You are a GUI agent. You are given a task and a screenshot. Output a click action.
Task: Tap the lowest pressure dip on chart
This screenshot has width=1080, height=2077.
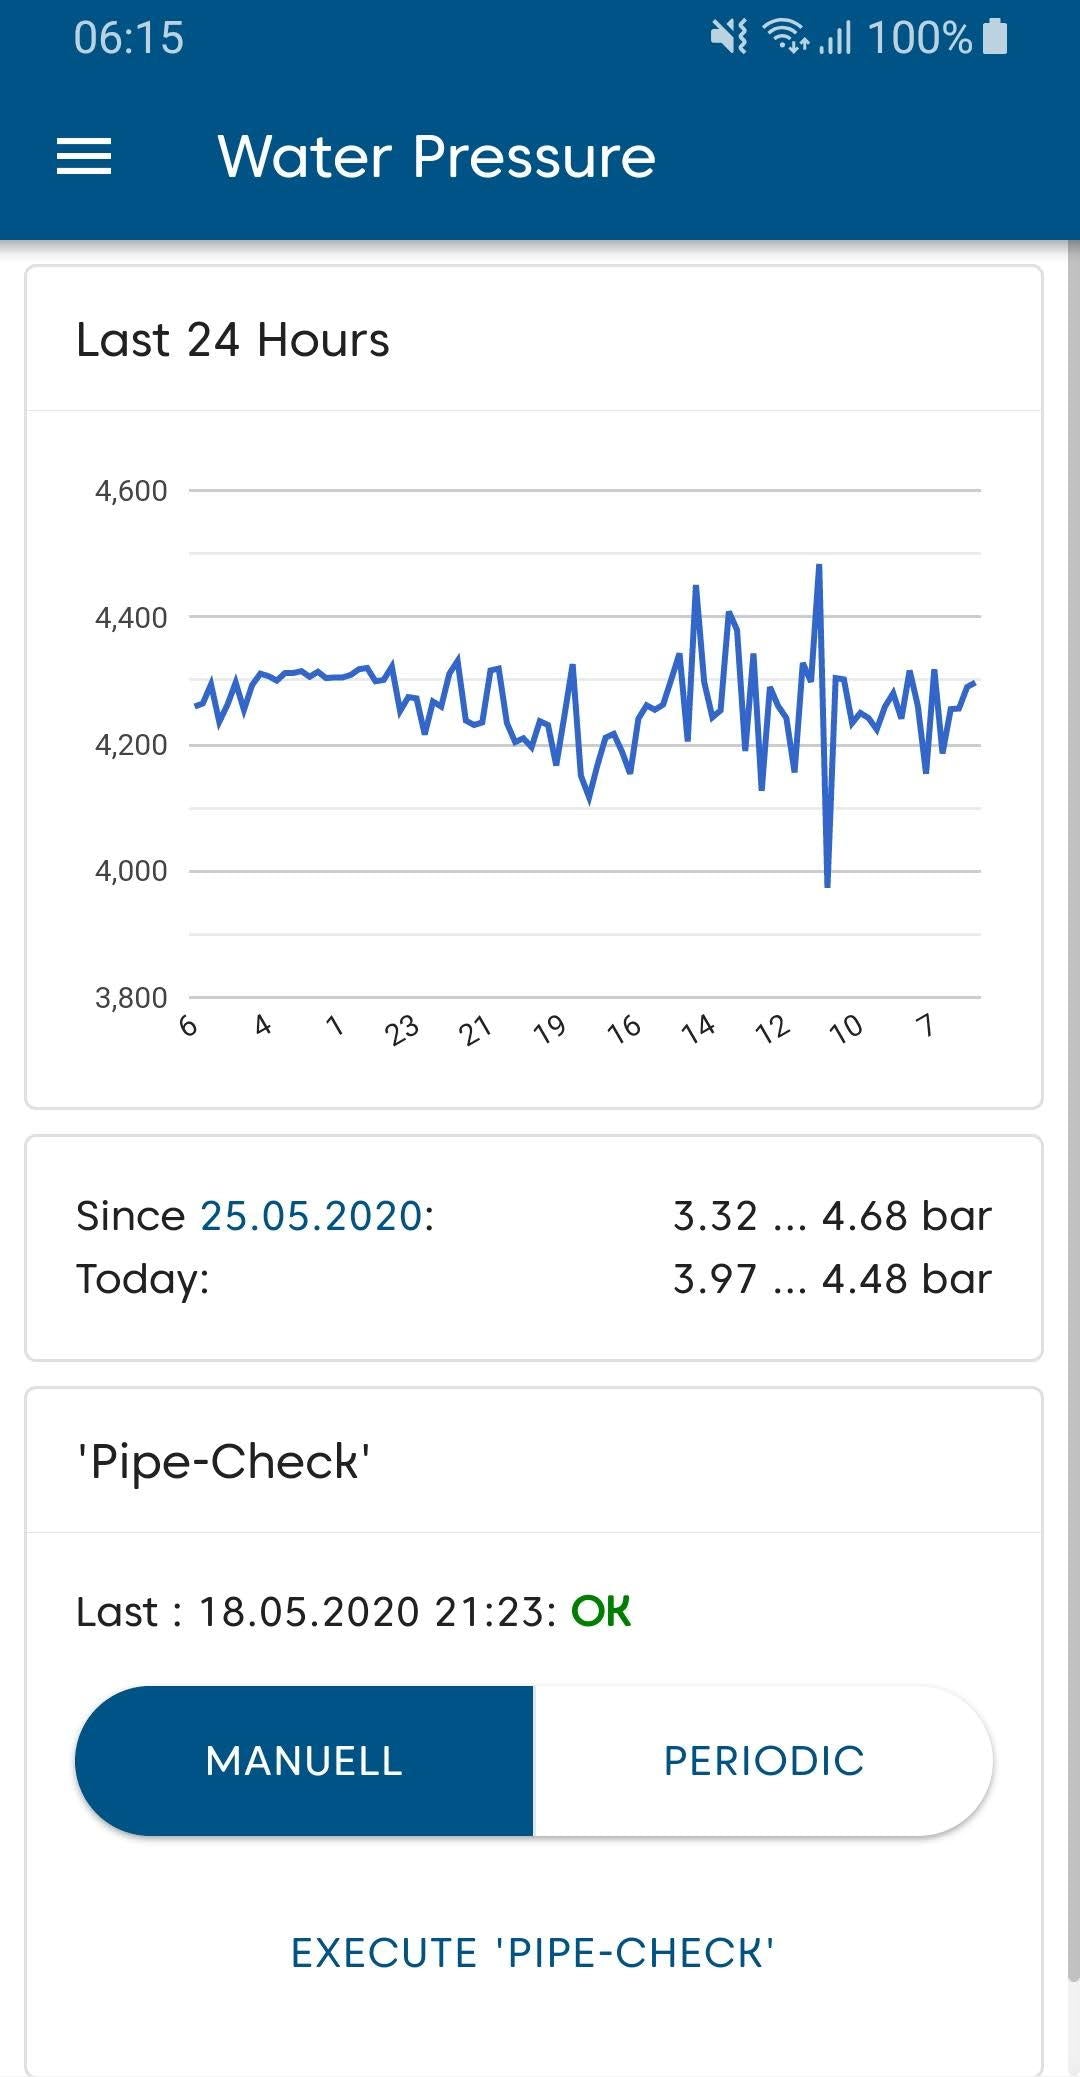coord(827,884)
